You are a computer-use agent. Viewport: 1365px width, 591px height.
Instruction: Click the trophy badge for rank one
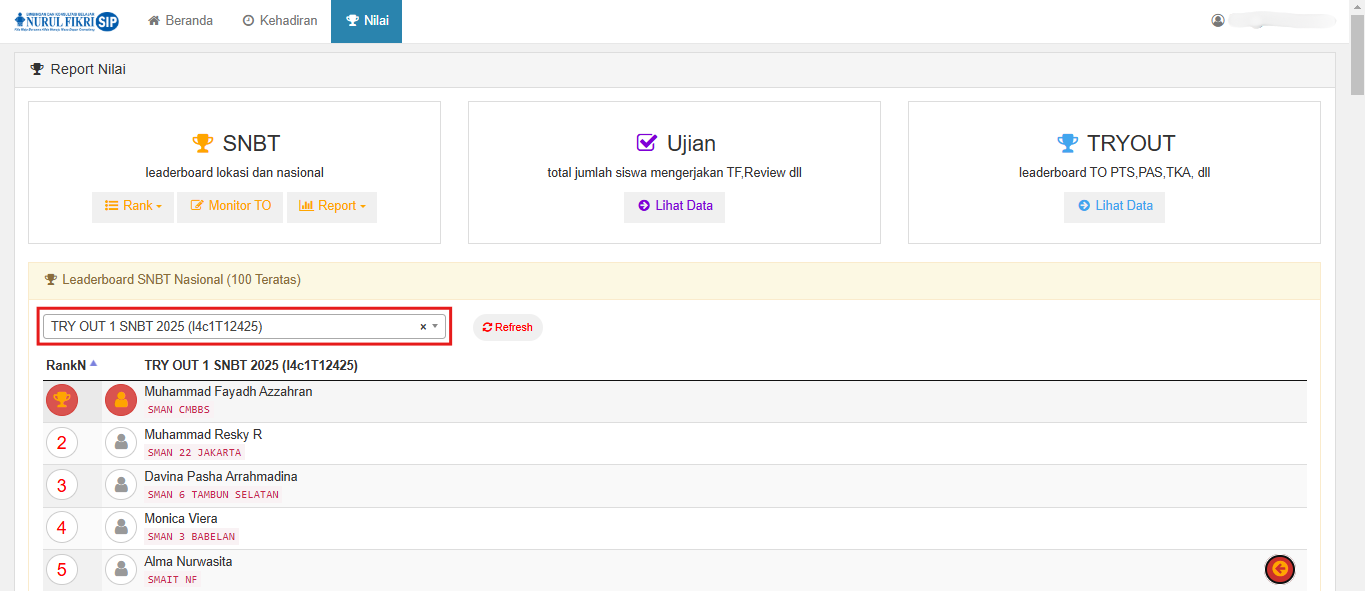[x=62, y=400]
